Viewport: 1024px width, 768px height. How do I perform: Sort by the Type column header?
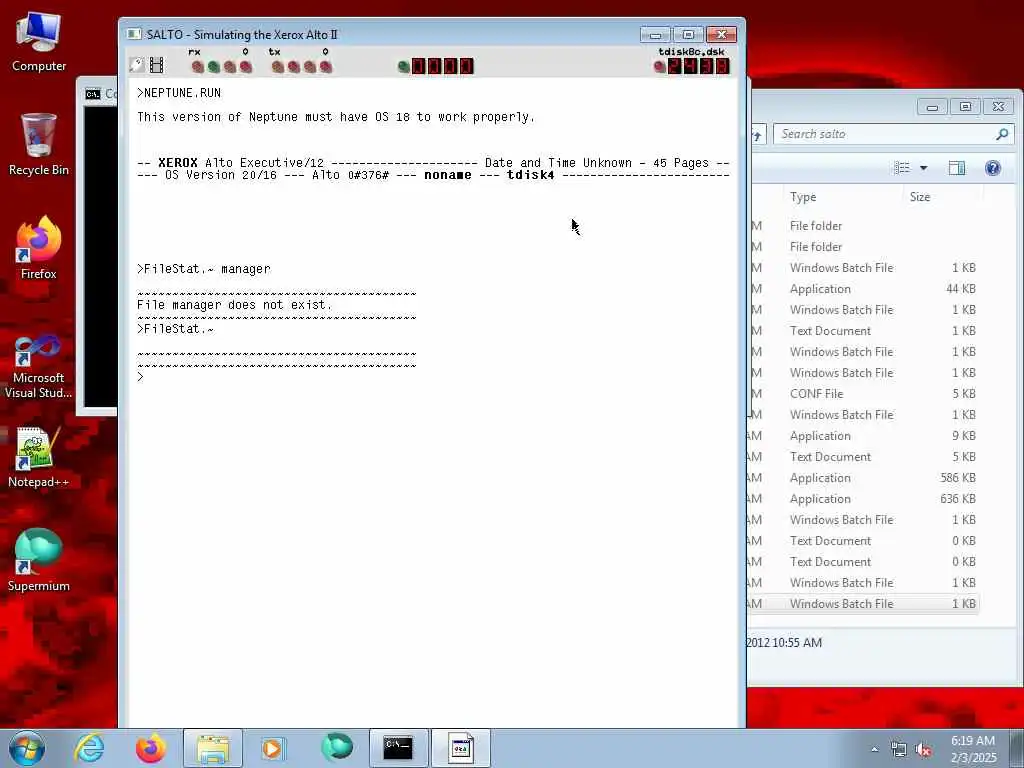click(x=842, y=197)
